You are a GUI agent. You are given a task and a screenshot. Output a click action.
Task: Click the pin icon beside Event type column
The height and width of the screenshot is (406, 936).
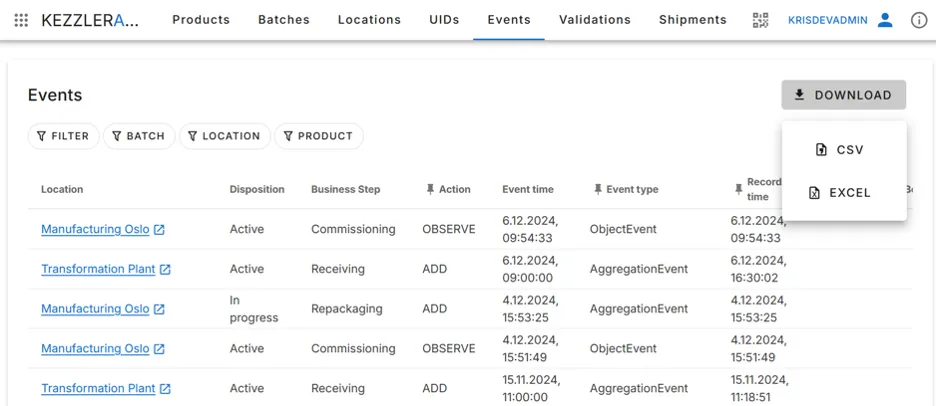(x=598, y=189)
